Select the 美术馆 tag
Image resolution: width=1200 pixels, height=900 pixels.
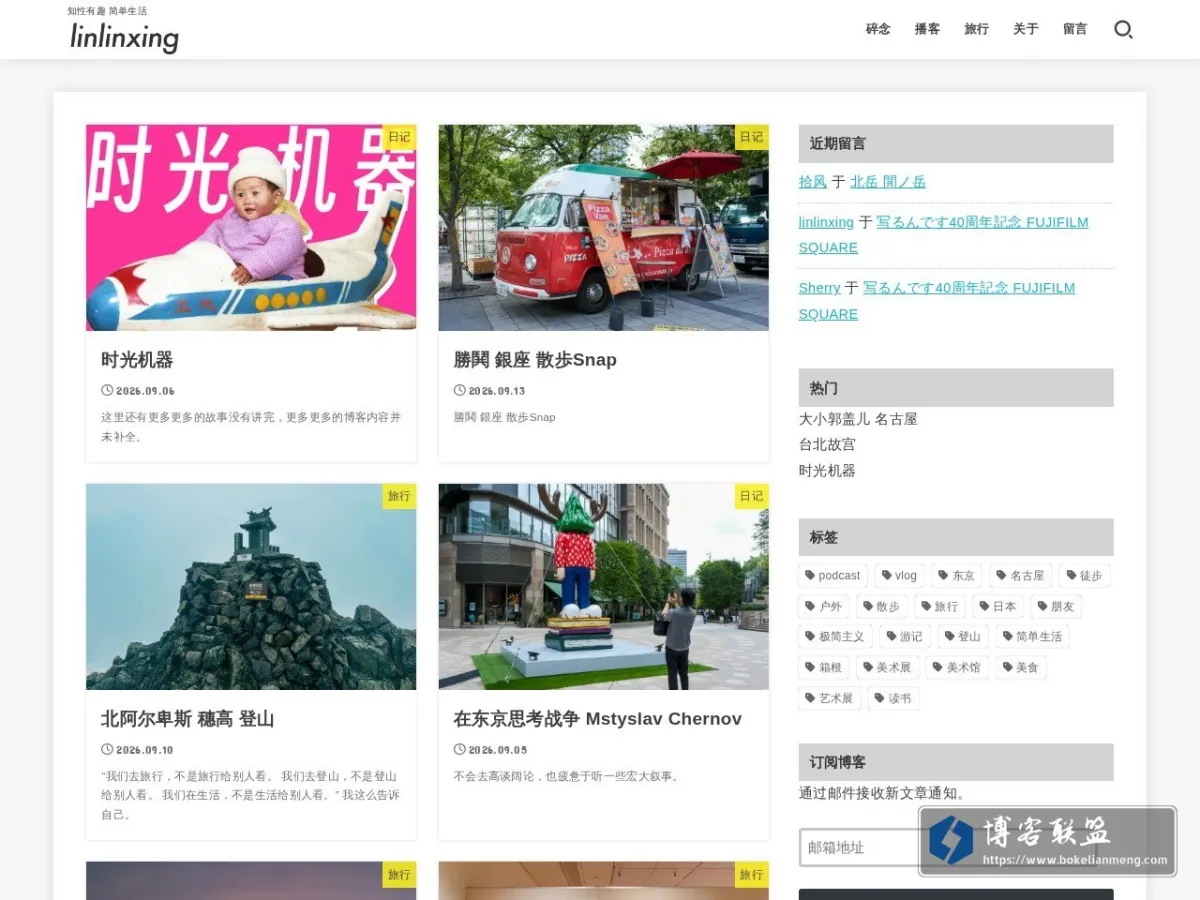[x=958, y=667]
